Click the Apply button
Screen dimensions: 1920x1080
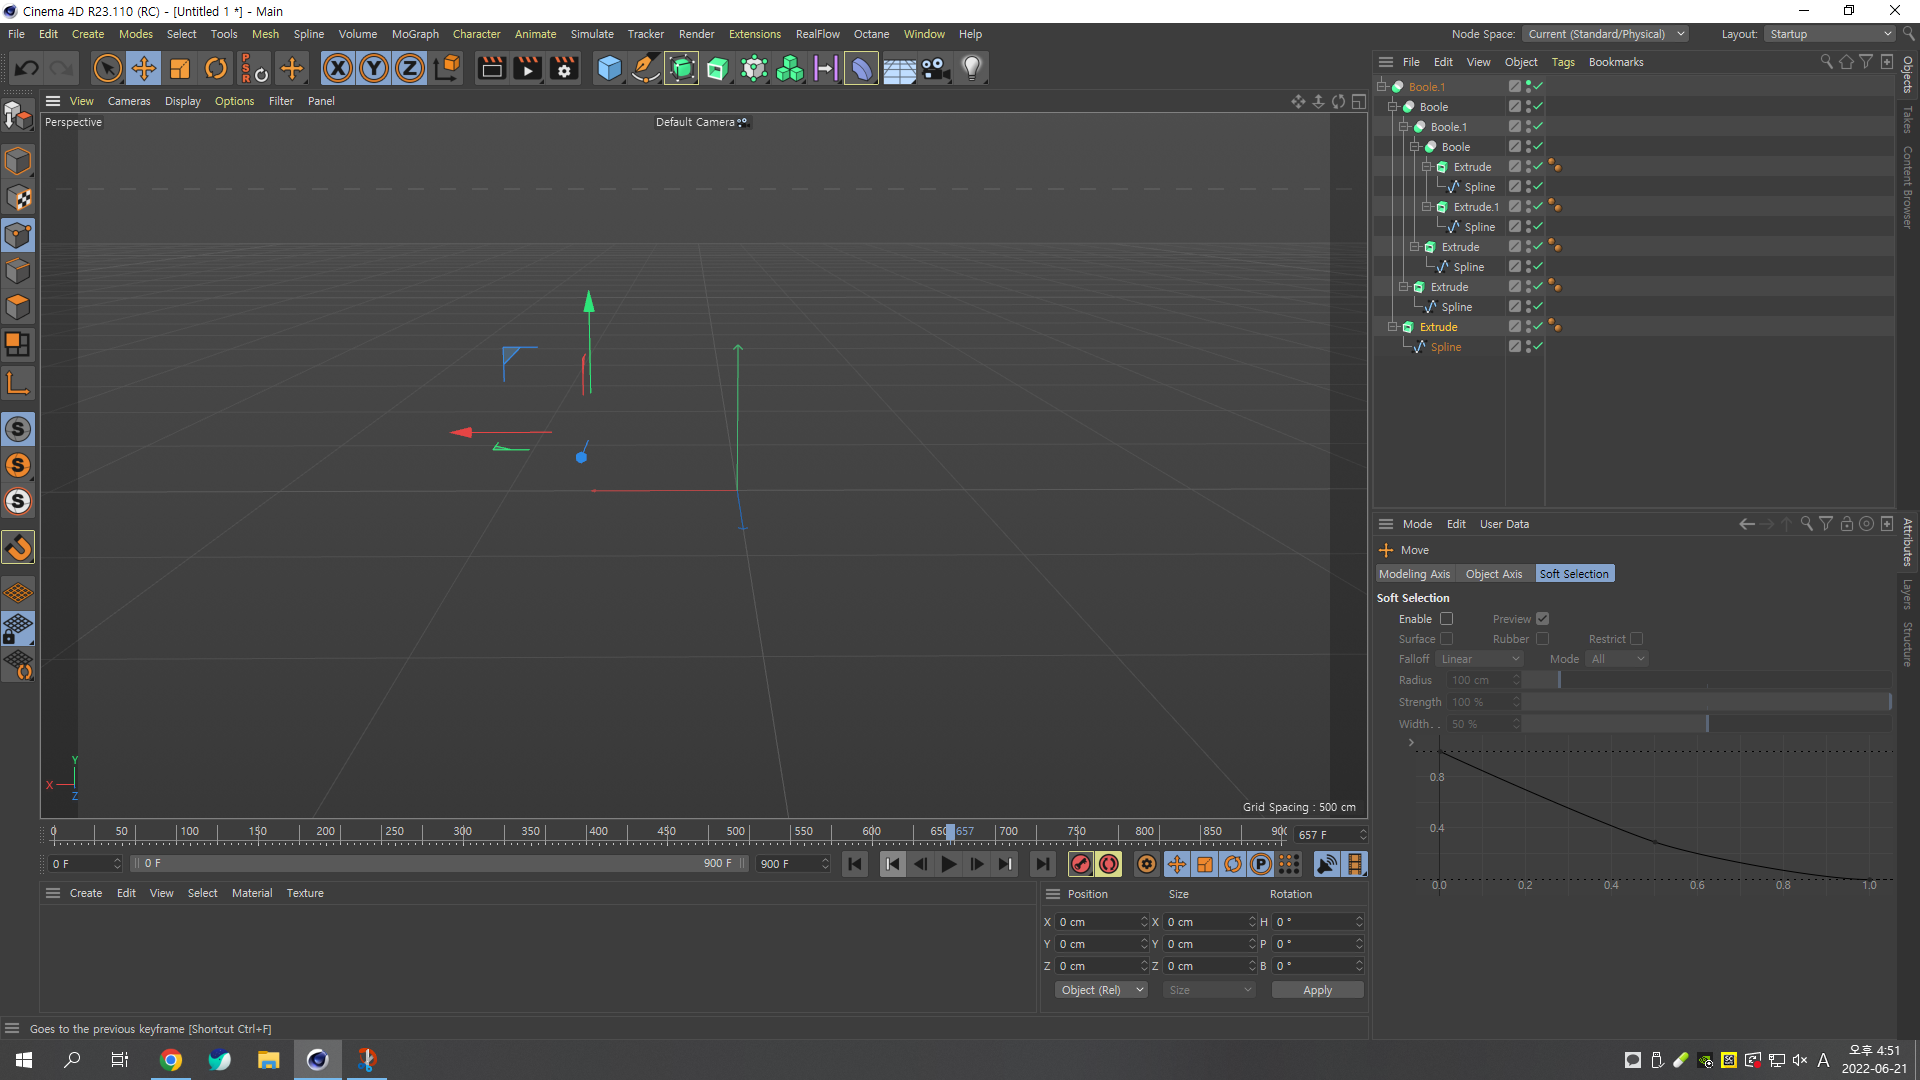pos(1317,990)
